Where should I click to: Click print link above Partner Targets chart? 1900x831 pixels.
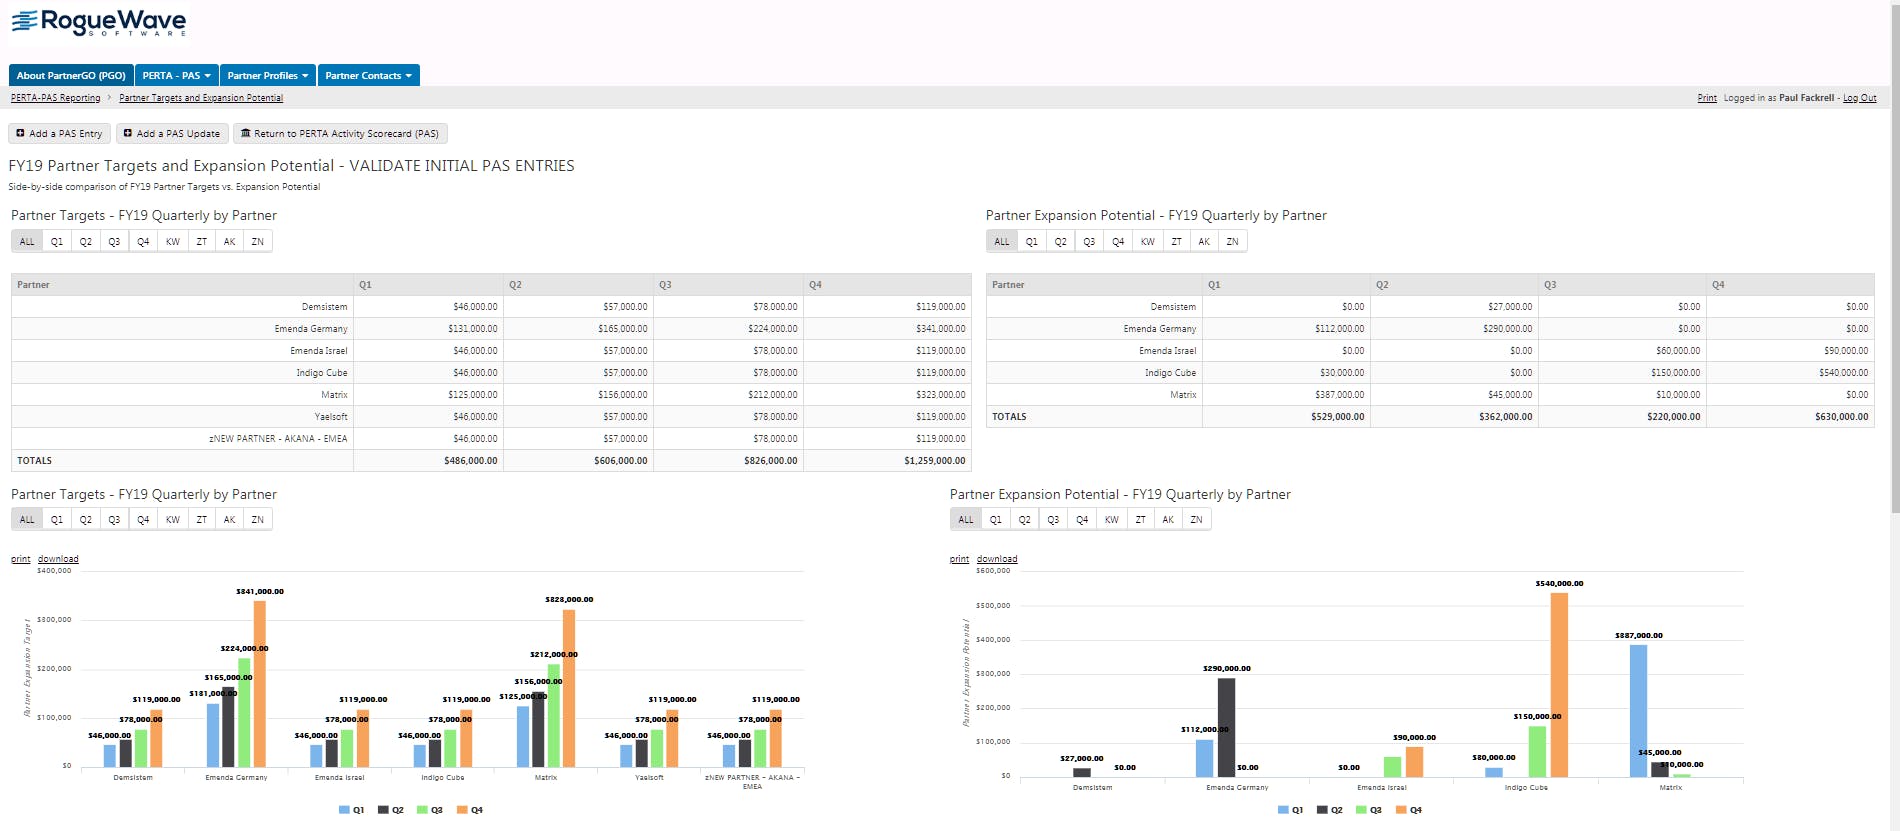pyautogui.click(x=21, y=559)
